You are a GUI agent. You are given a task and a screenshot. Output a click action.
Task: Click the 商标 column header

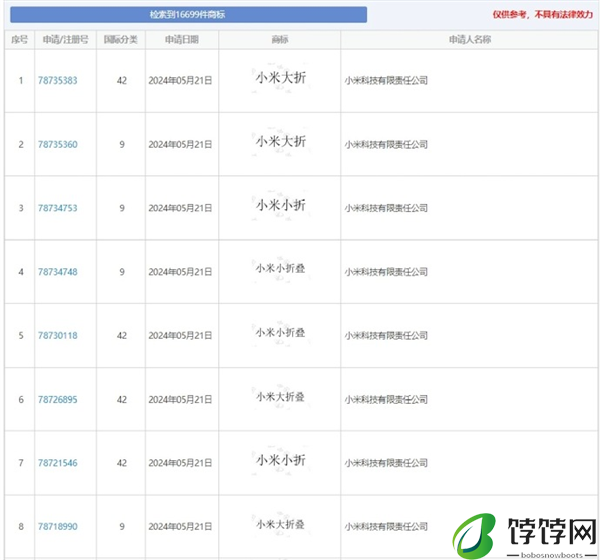(x=280, y=39)
